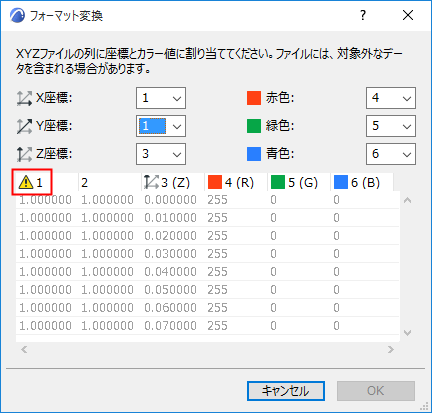Open the X座標 column dropdown

(x=161, y=98)
